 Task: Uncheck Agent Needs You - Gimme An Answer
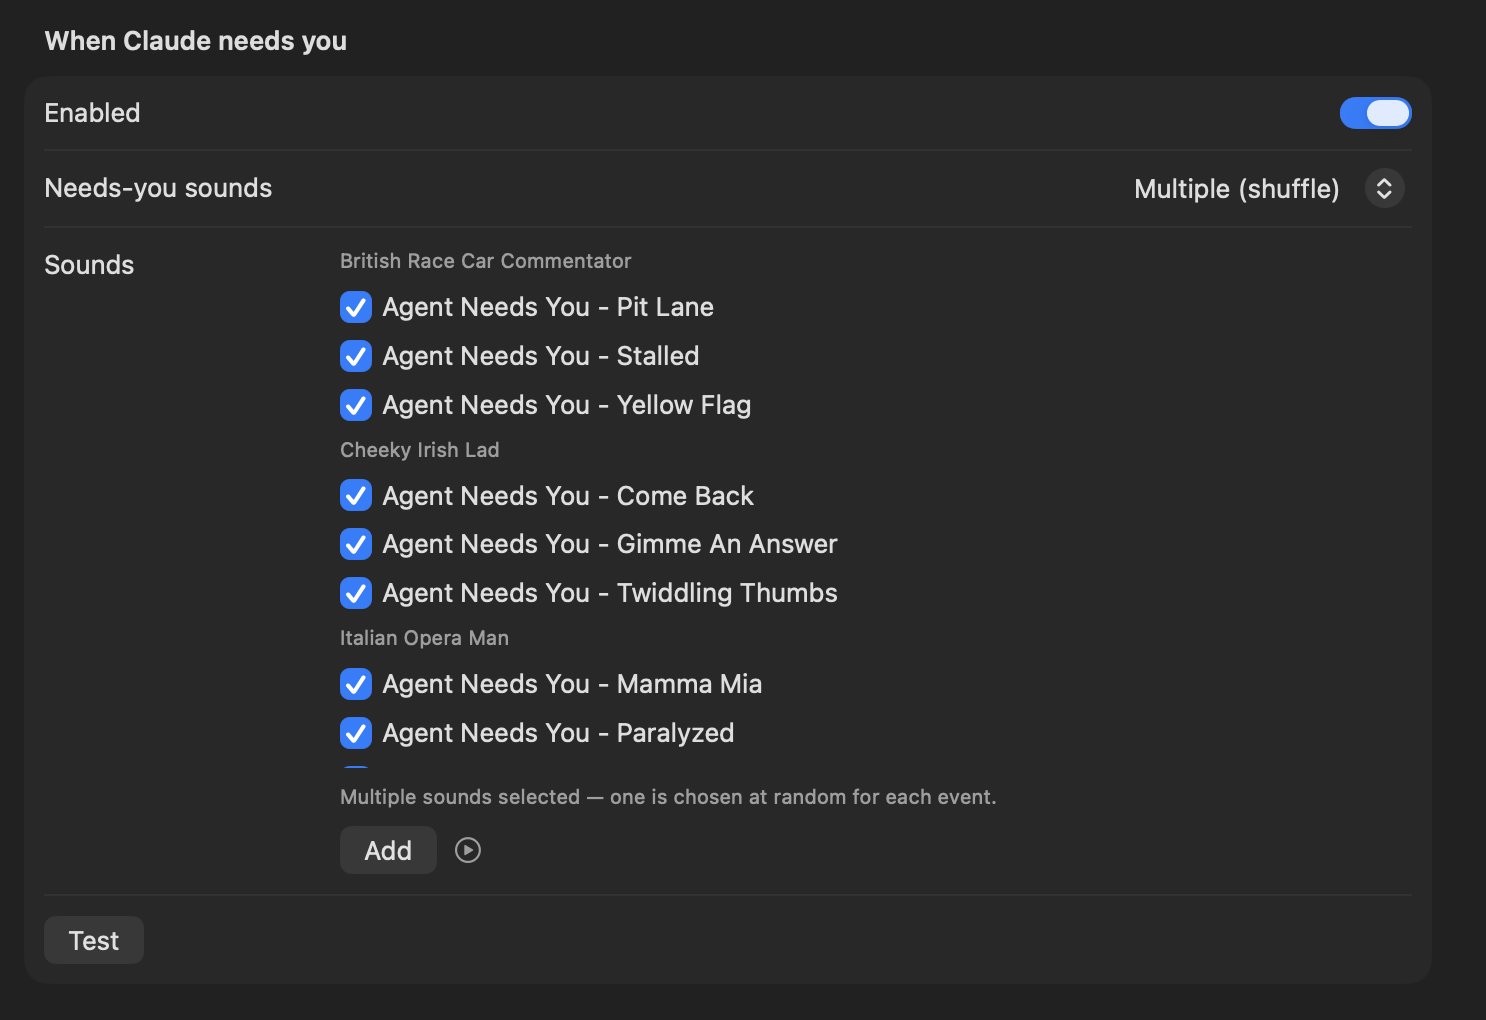pos(356,544)
